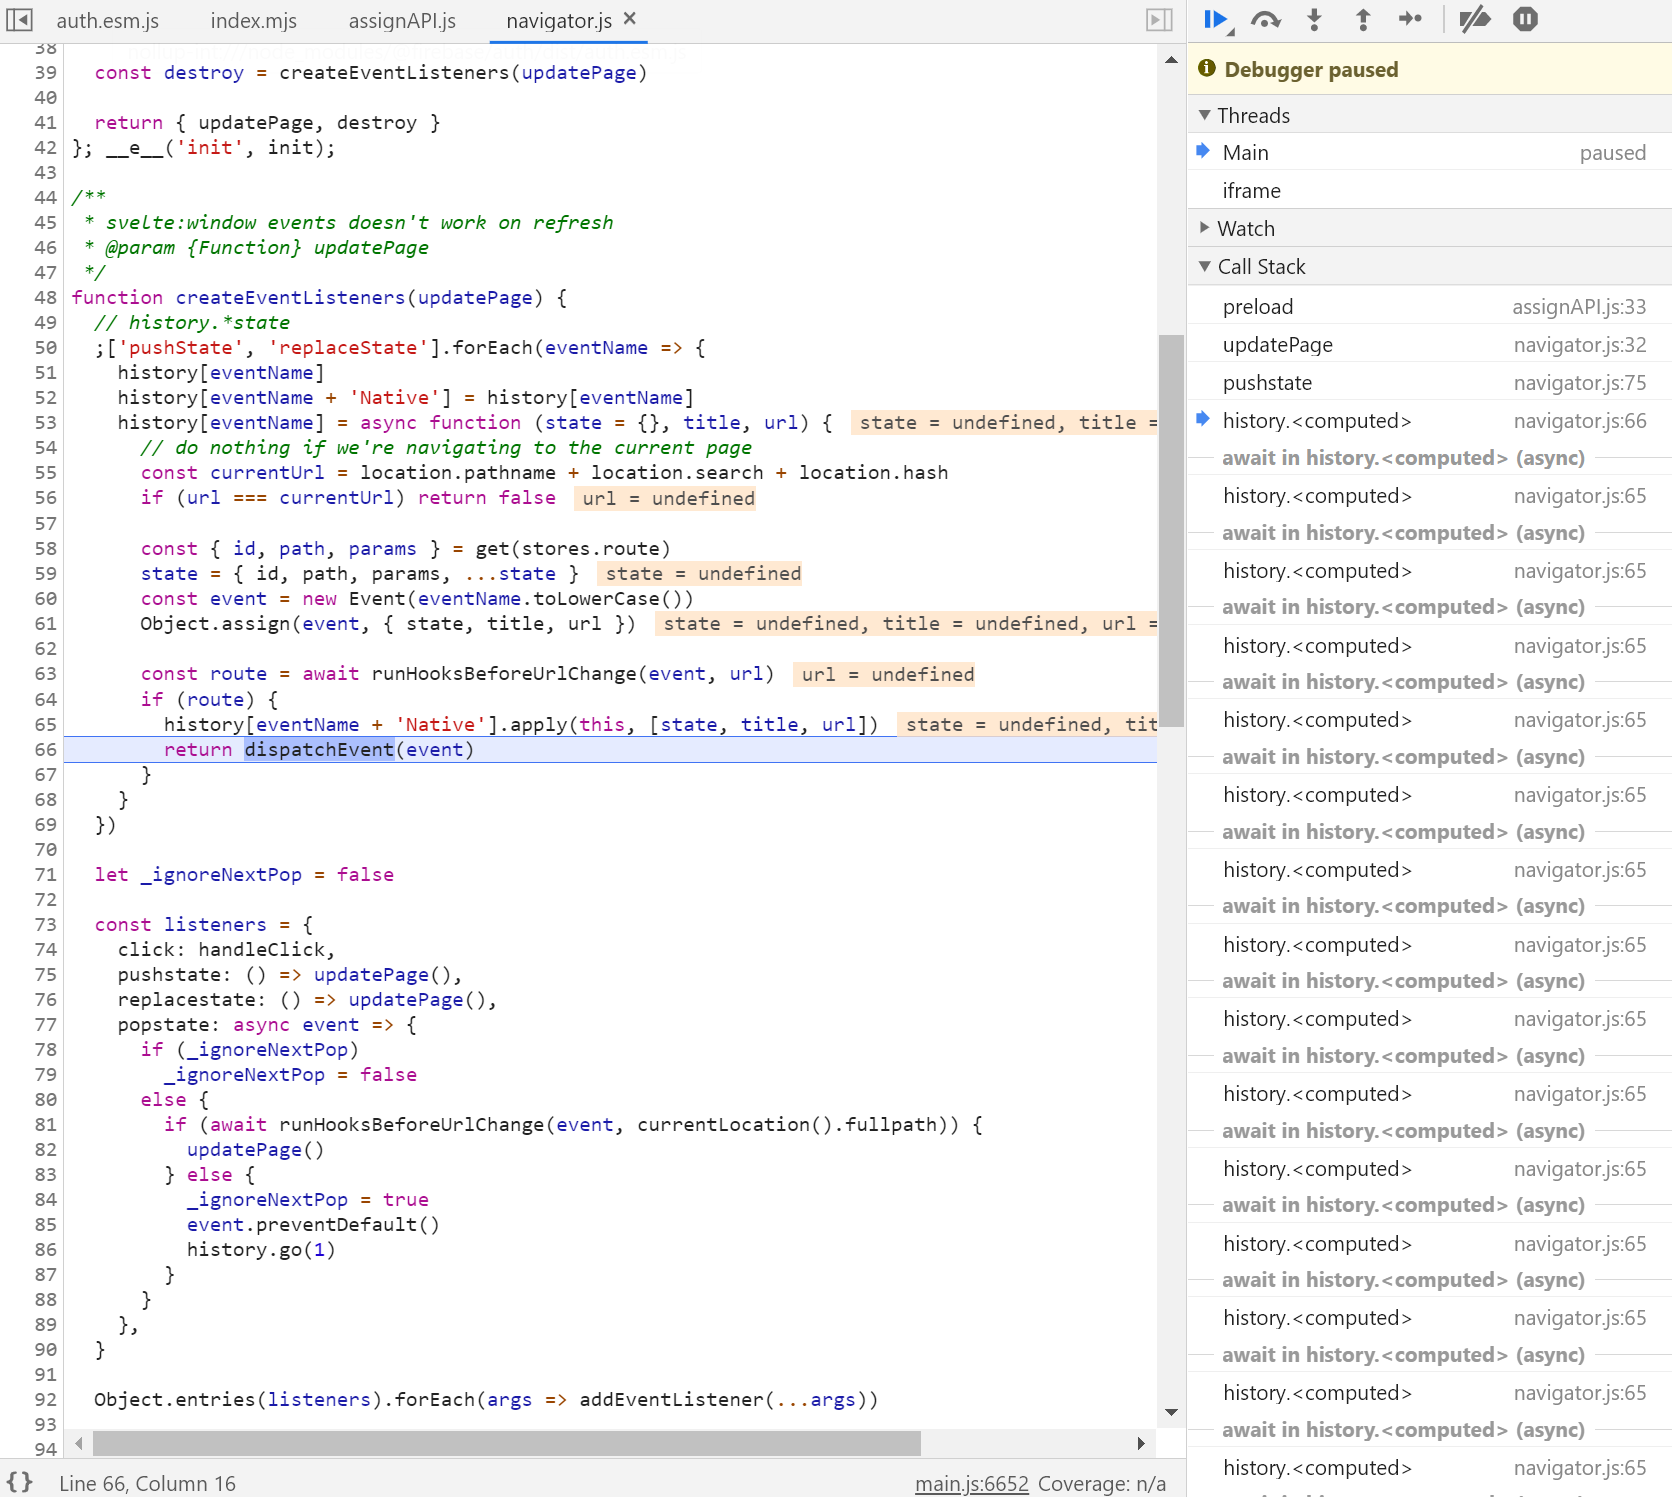Toggle pause on exceptions
This screenshot has height=1497, width=1672.
[x=1525, y=20]
